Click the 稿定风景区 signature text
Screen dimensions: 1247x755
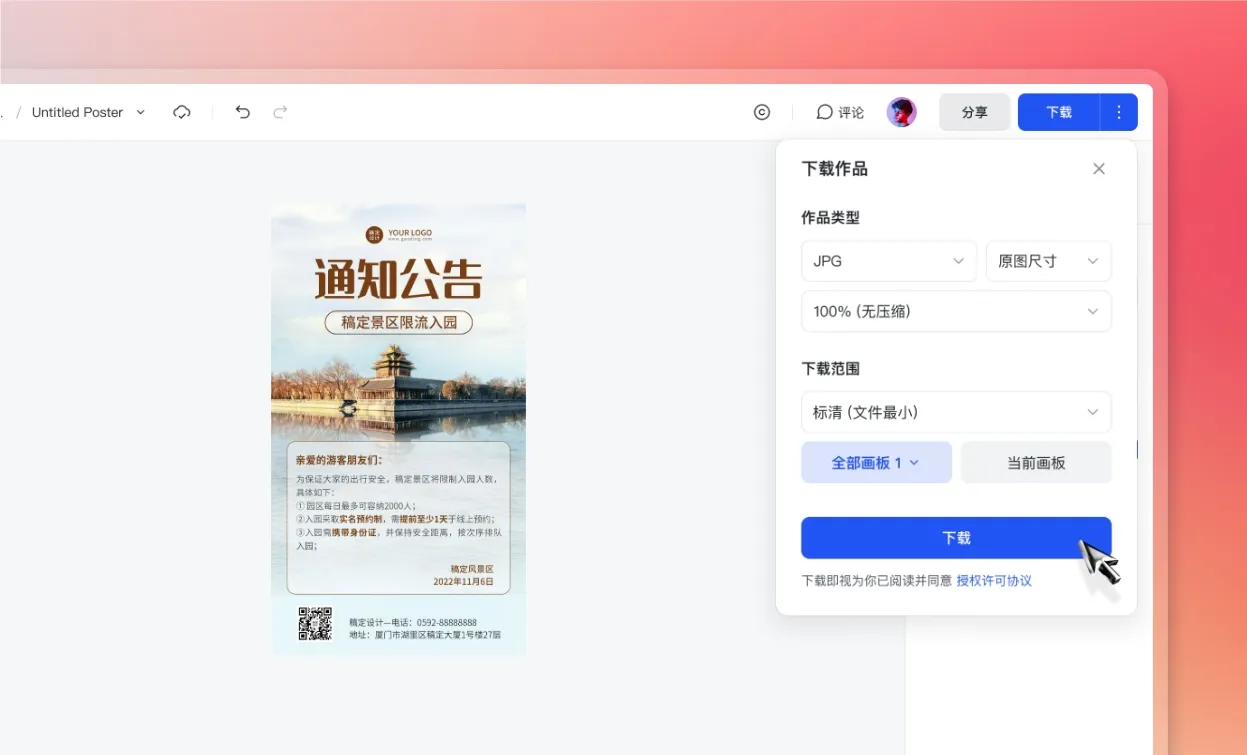click(x=472, y=568)
